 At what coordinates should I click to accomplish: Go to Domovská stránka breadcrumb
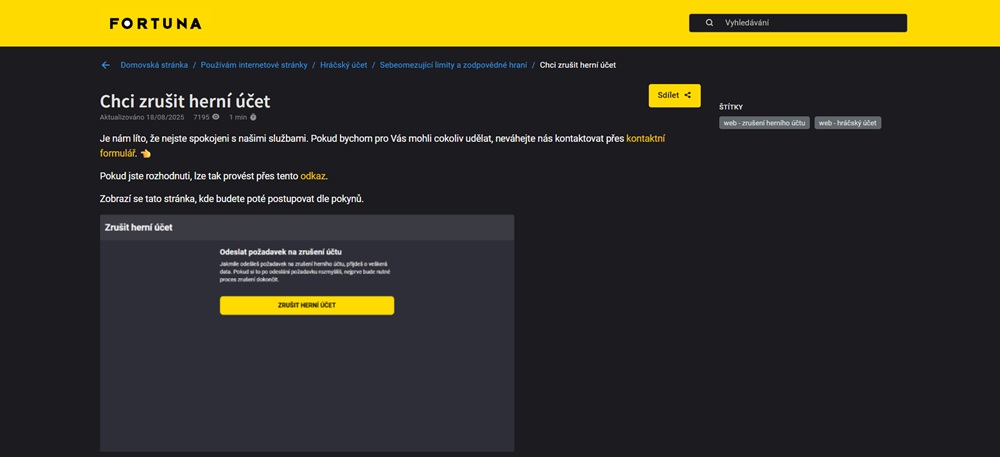(x=154, y=65)
